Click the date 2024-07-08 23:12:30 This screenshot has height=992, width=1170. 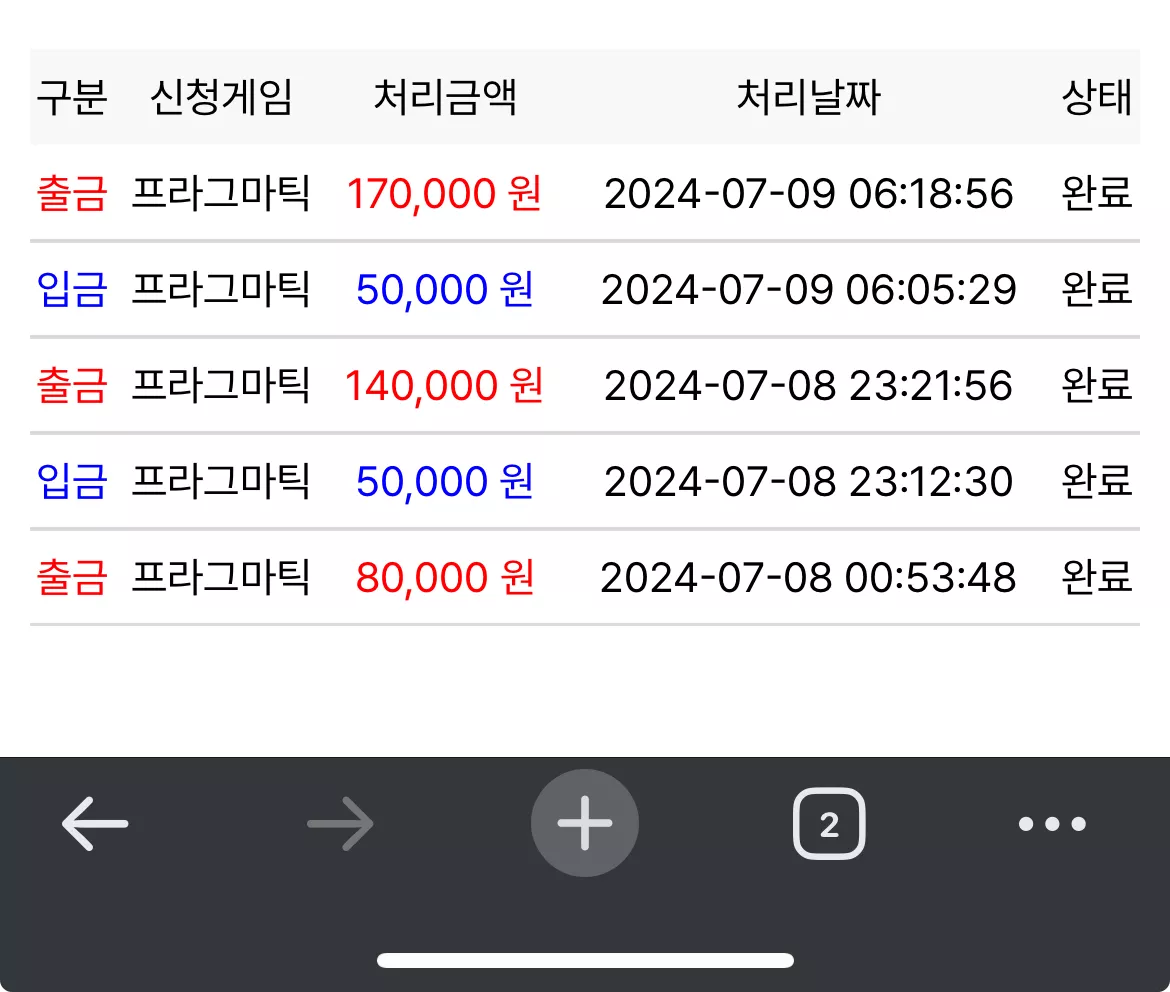tap(809, 481)
